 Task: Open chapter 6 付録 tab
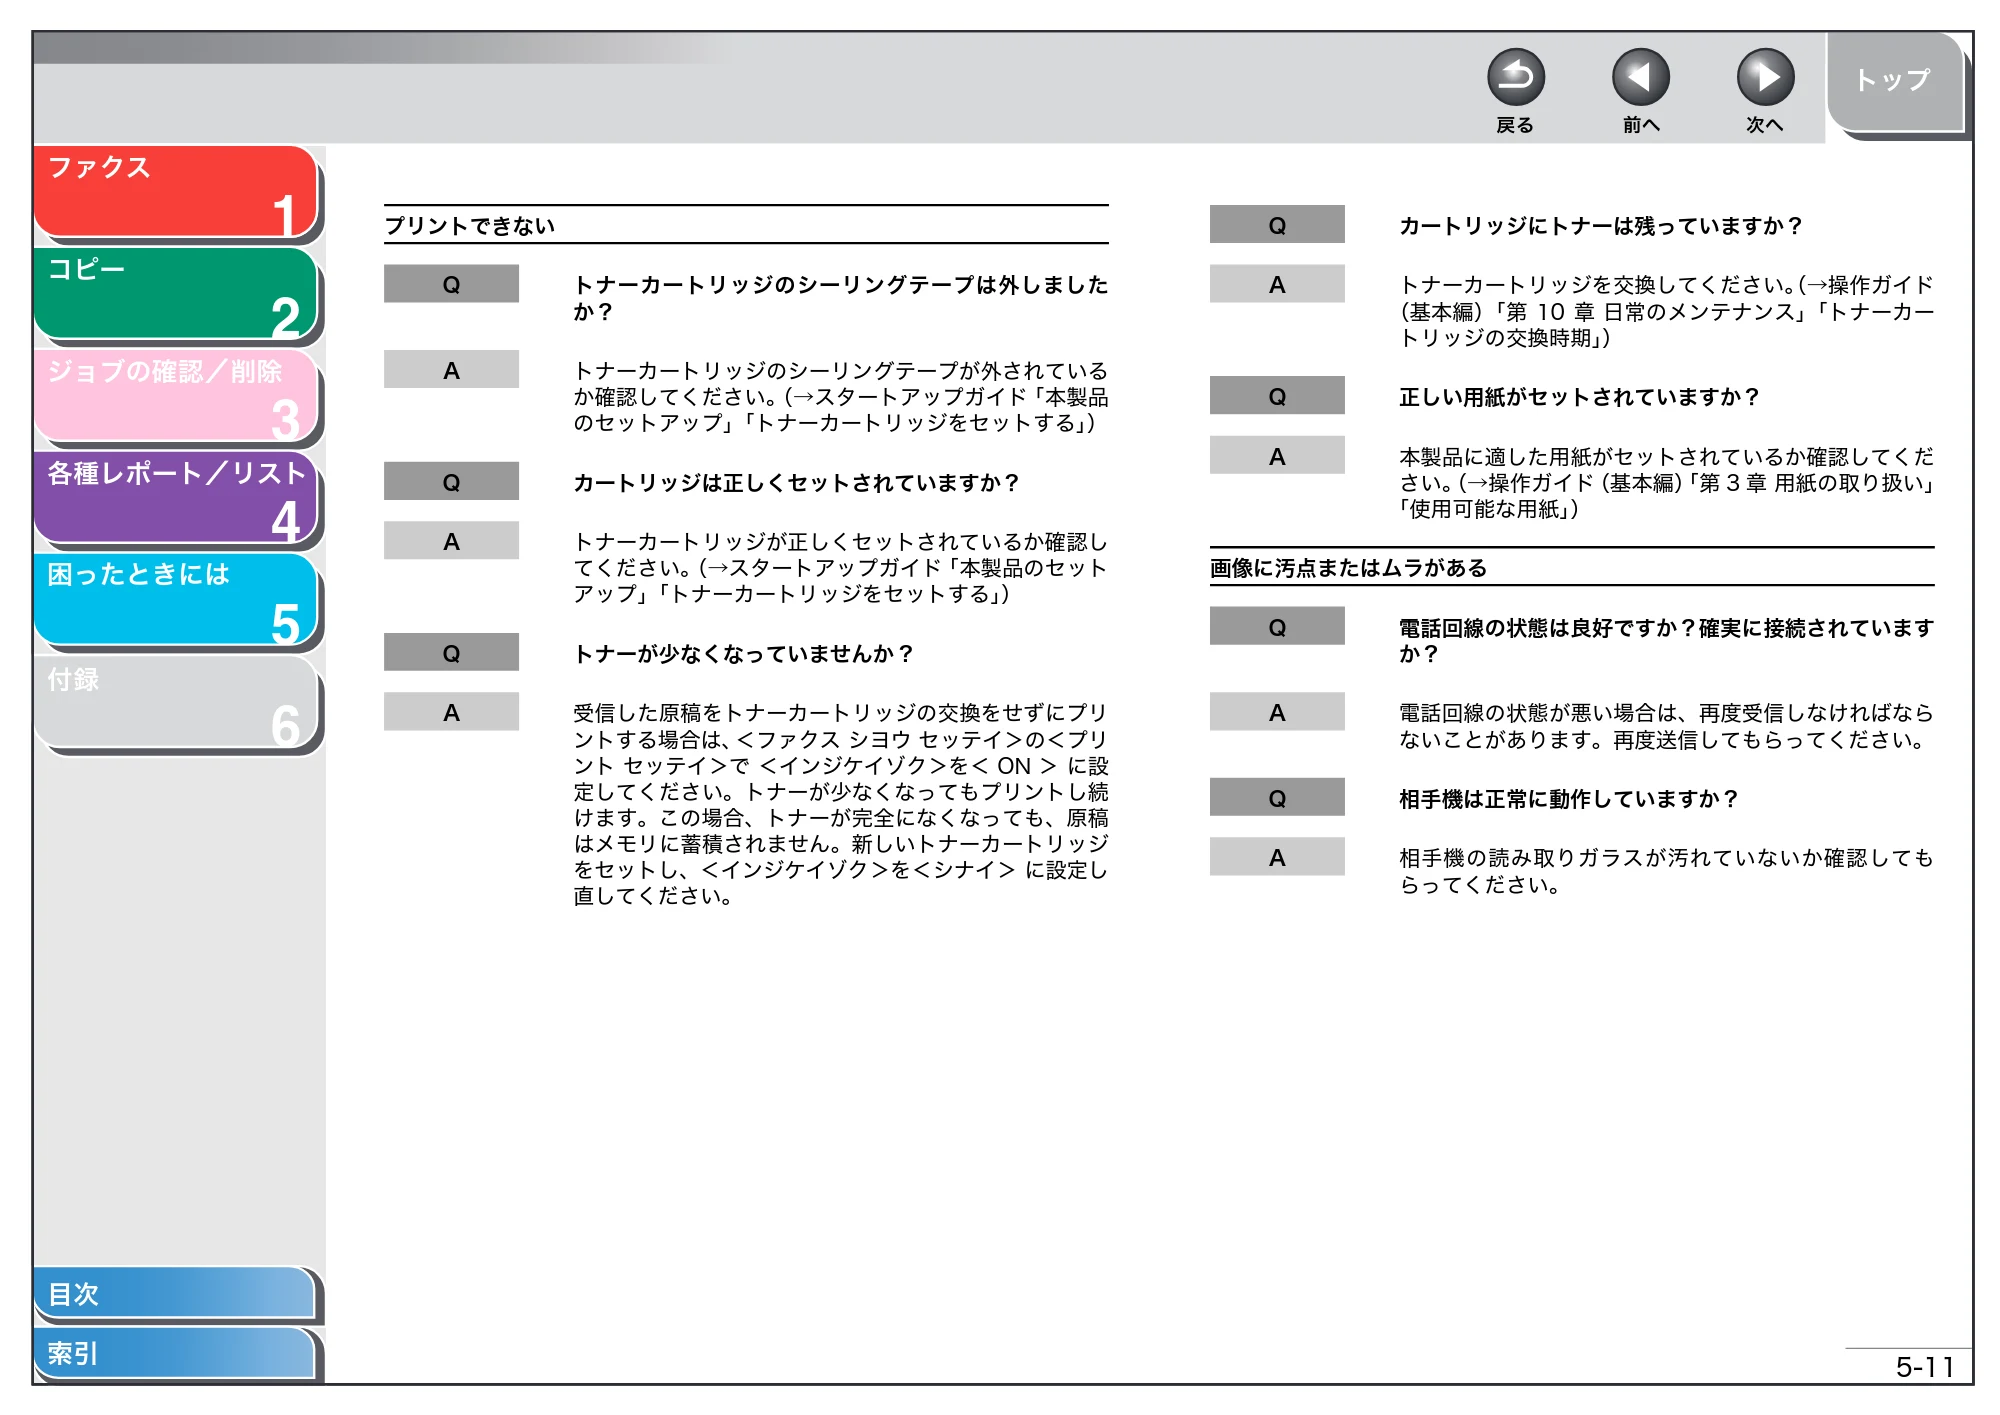(x=176, y=701)
